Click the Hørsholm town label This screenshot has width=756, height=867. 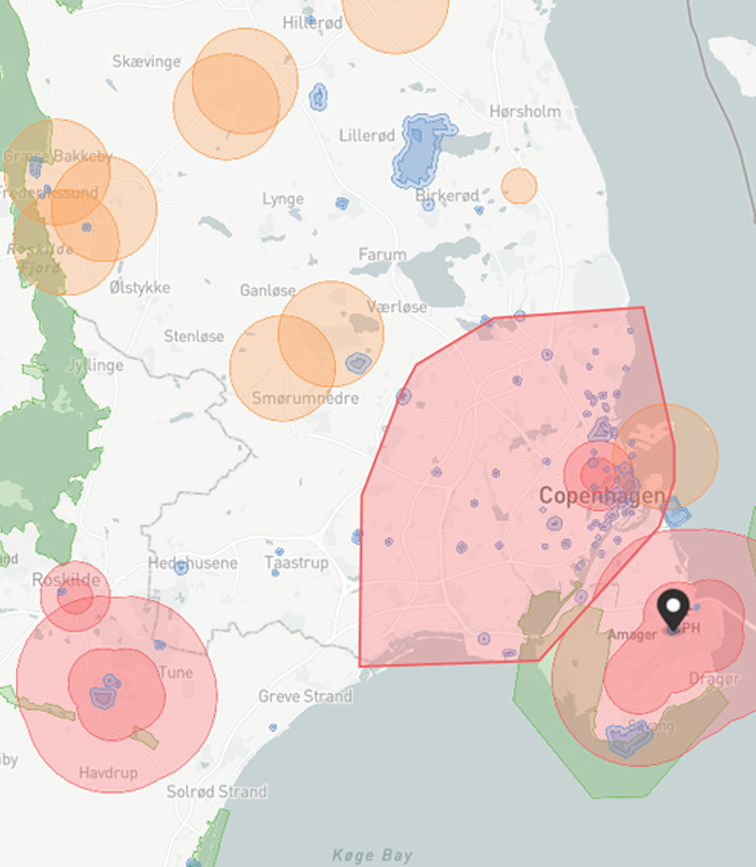[525, 111]
